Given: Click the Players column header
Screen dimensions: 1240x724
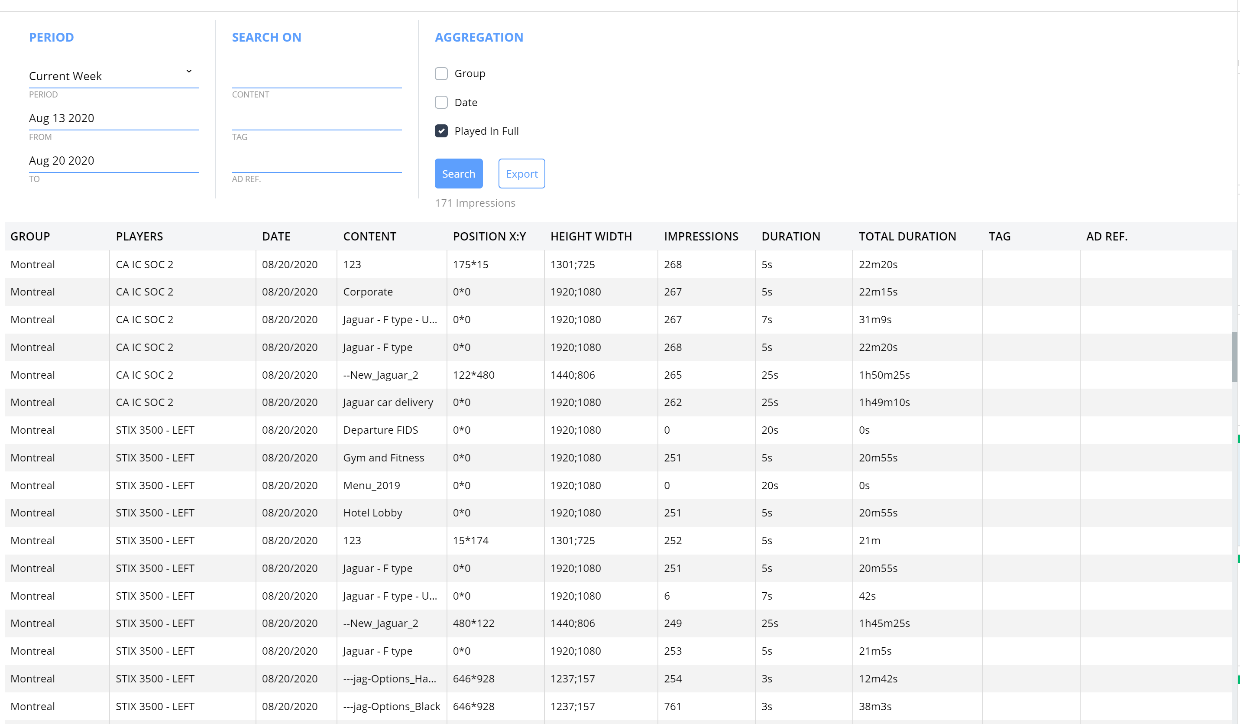Looking at the screenshot, I should point(139,237).
